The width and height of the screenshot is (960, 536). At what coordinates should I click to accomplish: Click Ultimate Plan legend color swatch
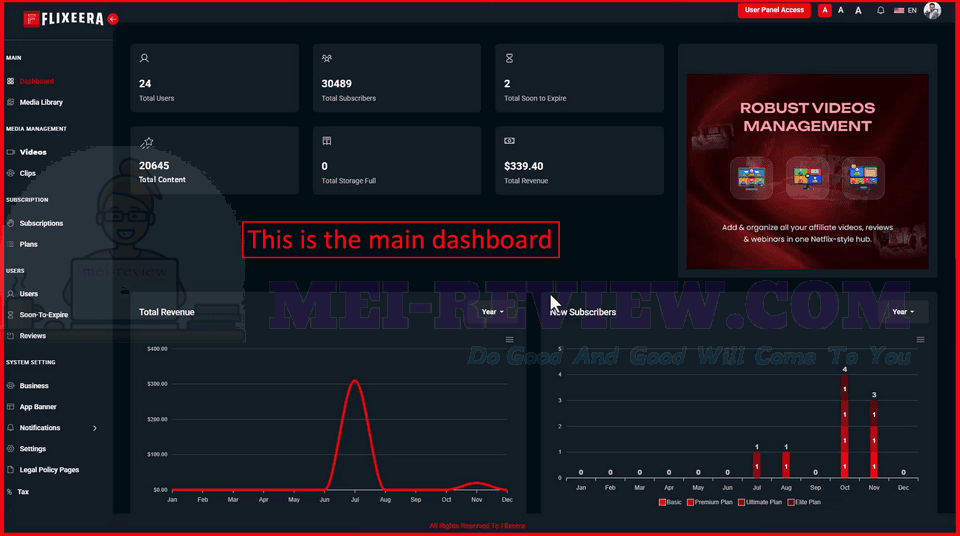[741, 502]
